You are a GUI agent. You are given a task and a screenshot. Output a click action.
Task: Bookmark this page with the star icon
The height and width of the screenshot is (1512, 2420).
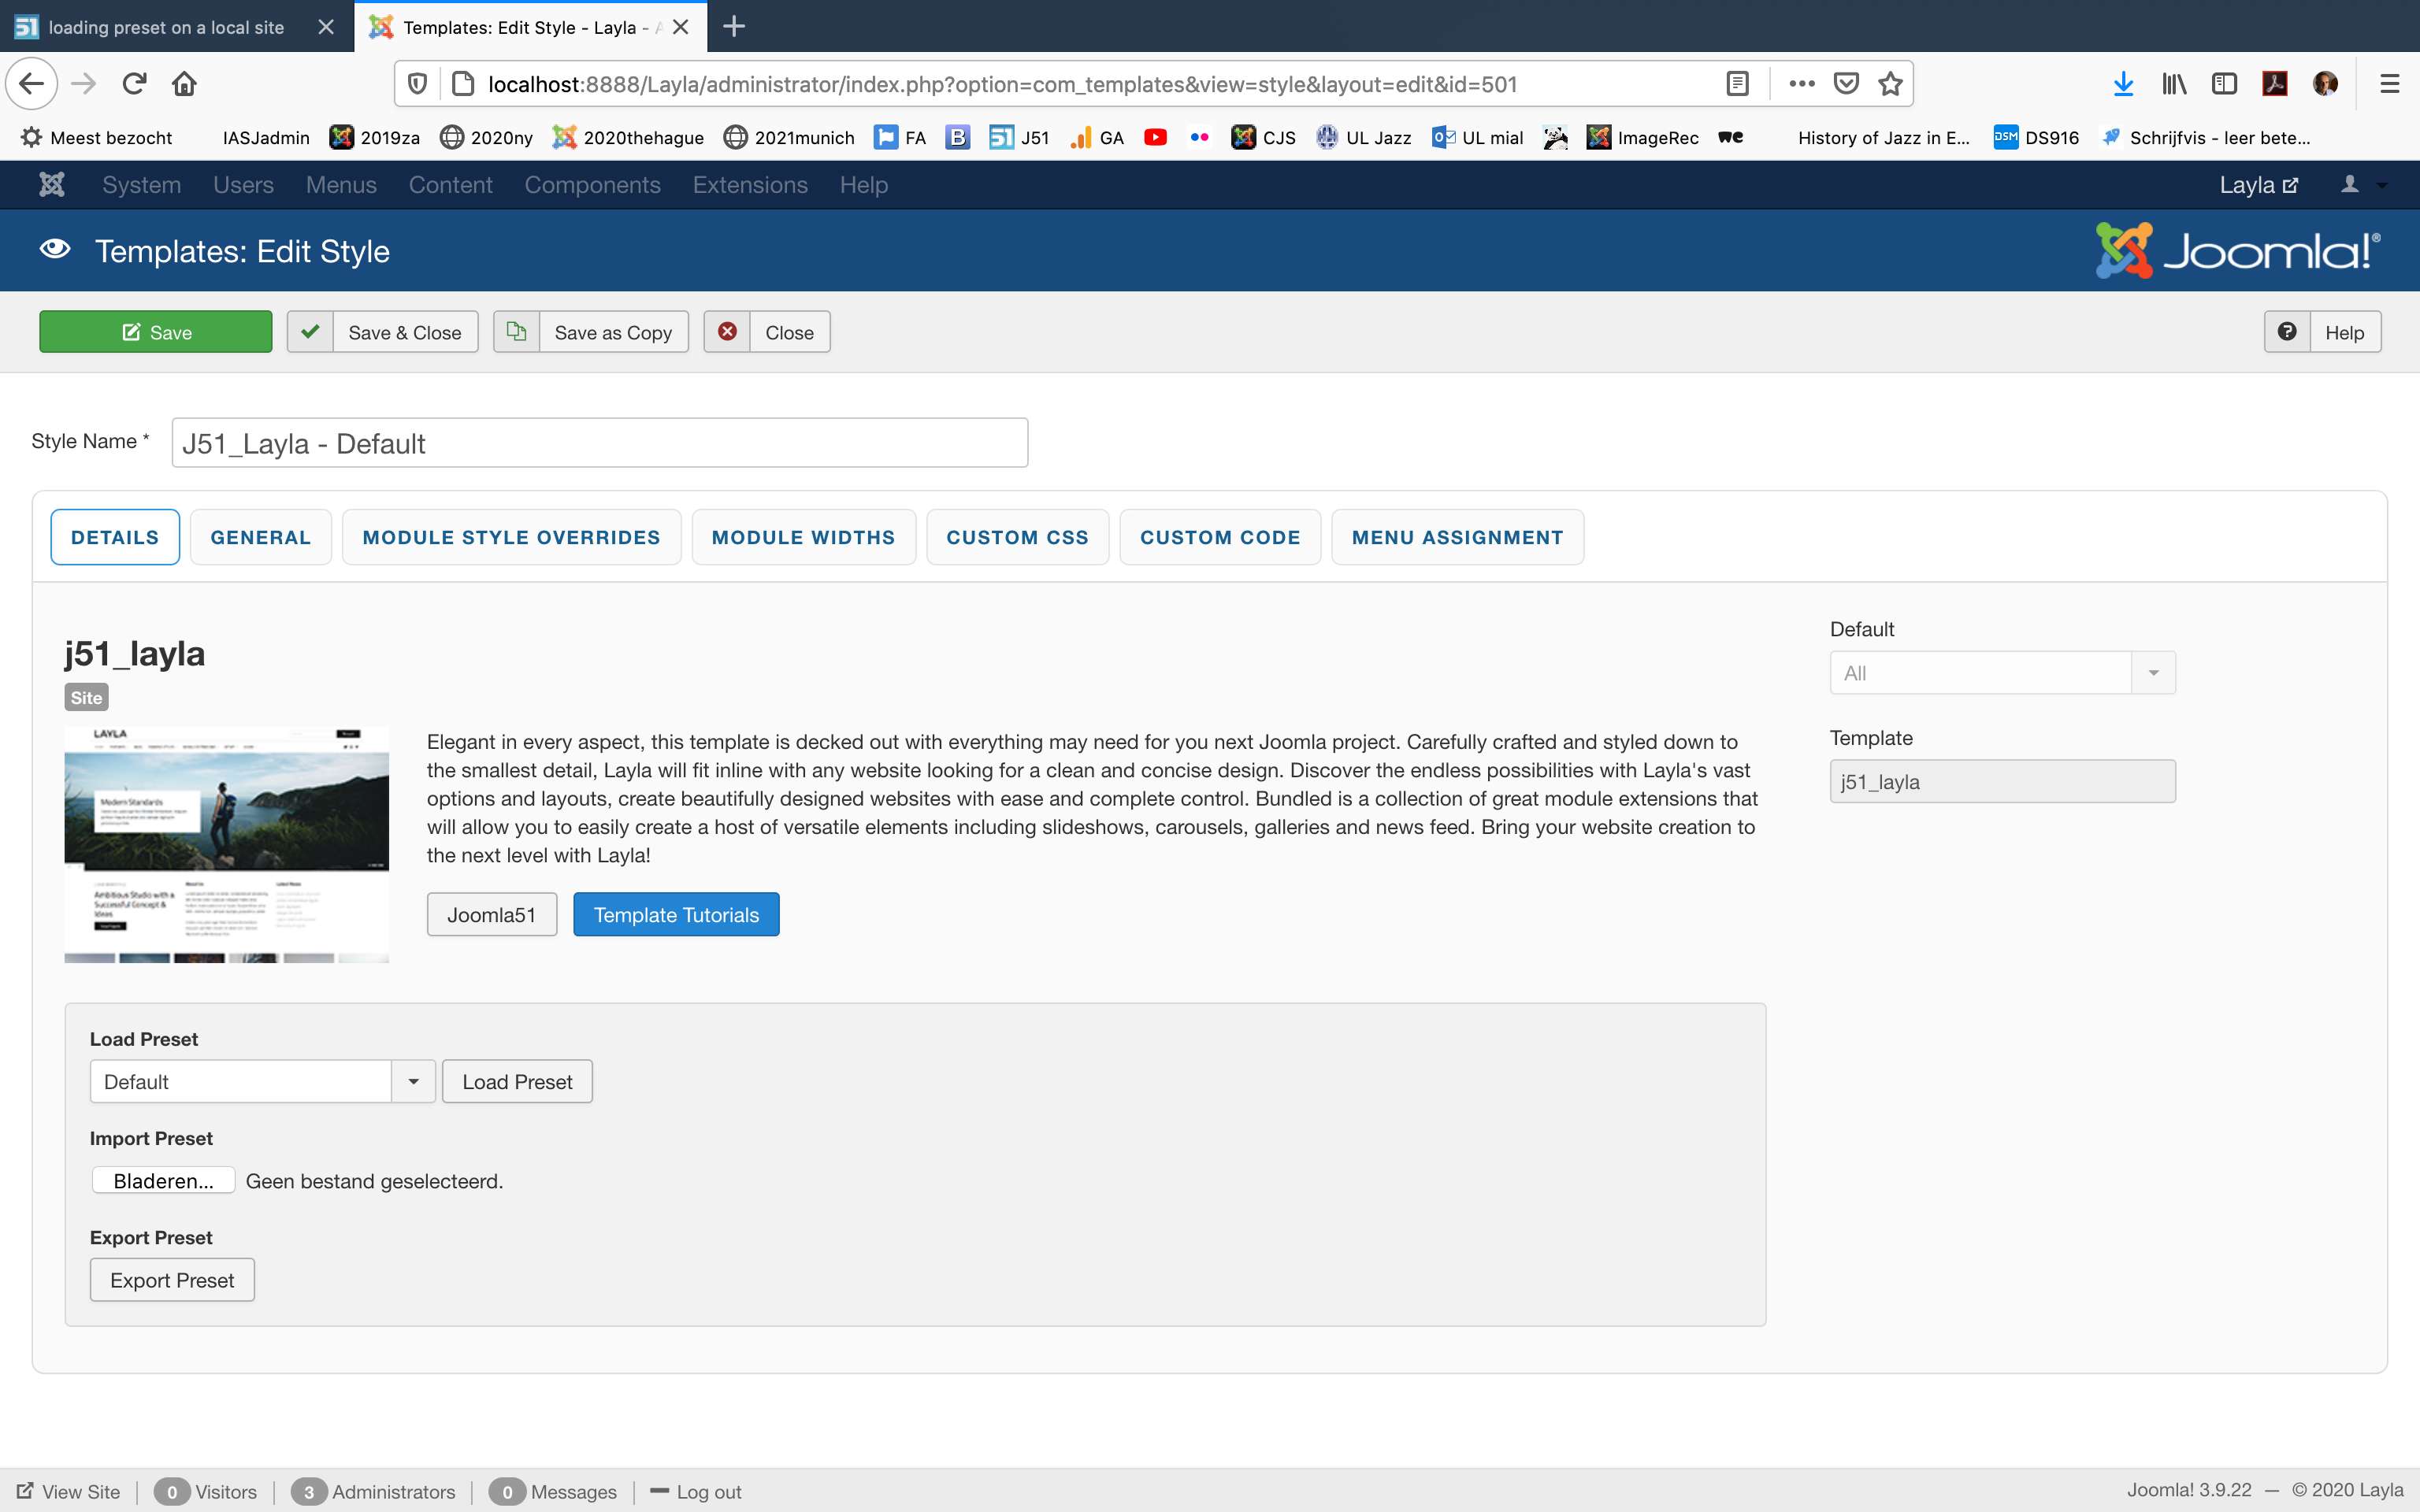[1890, 84]
